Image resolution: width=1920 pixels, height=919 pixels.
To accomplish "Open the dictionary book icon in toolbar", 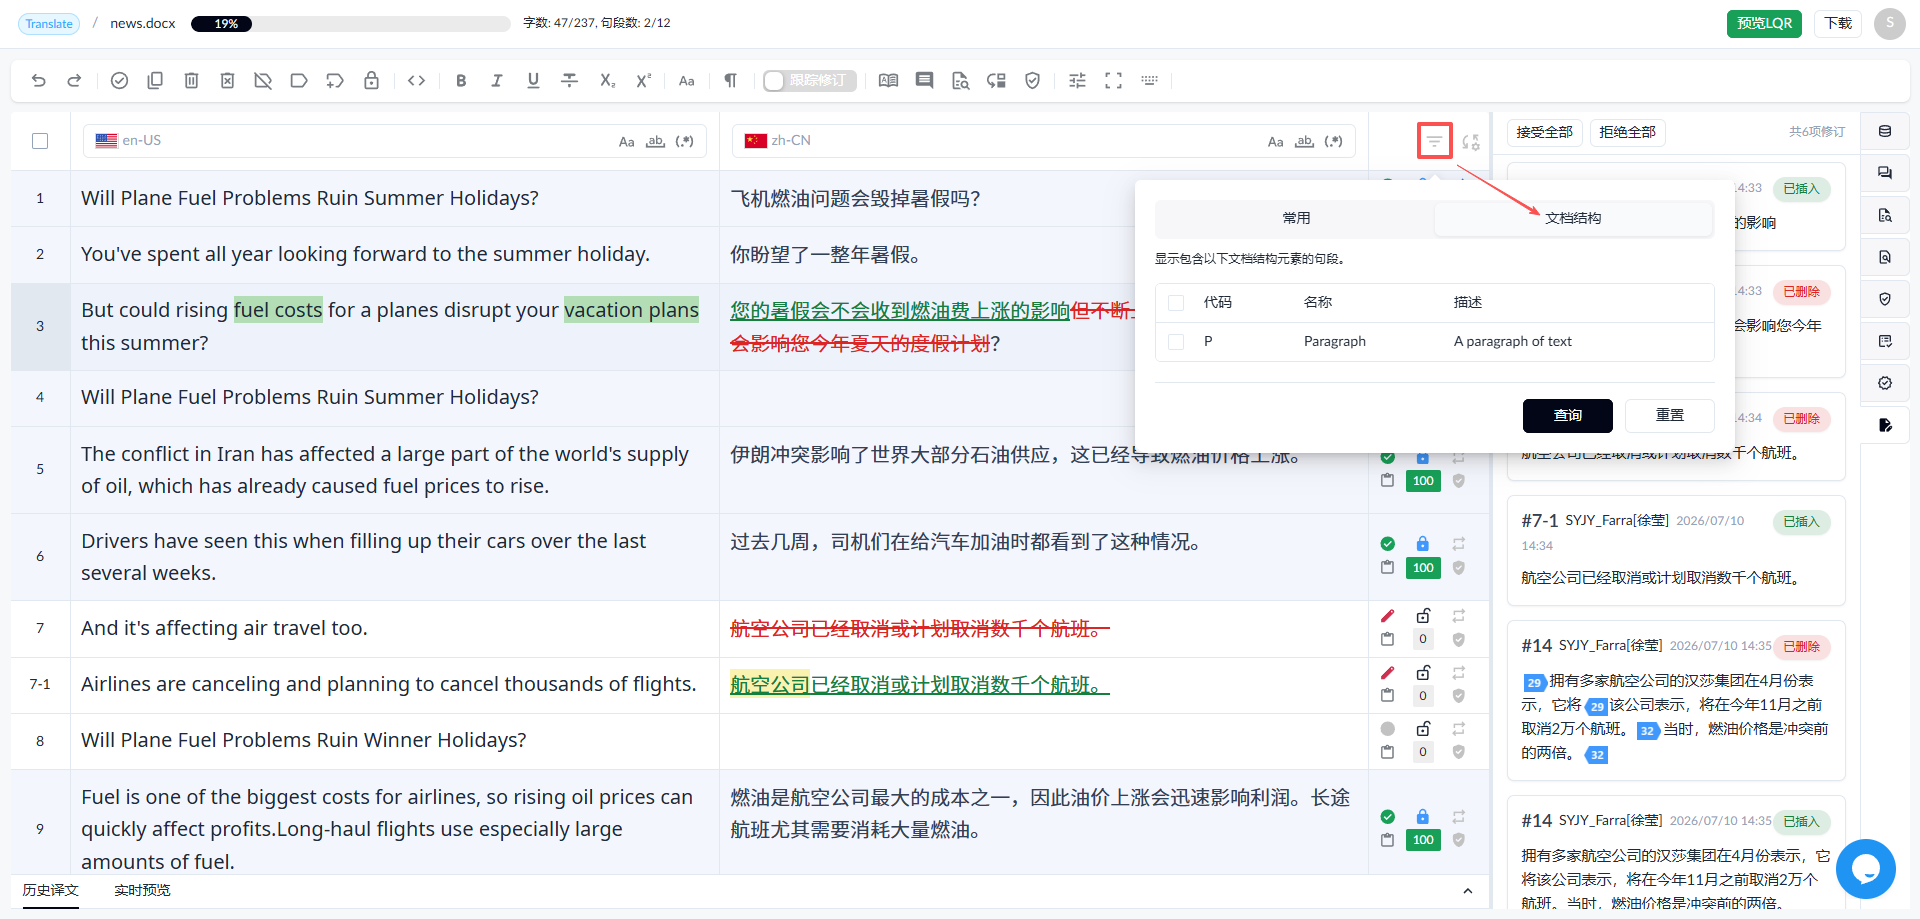I will pos(888,81).
